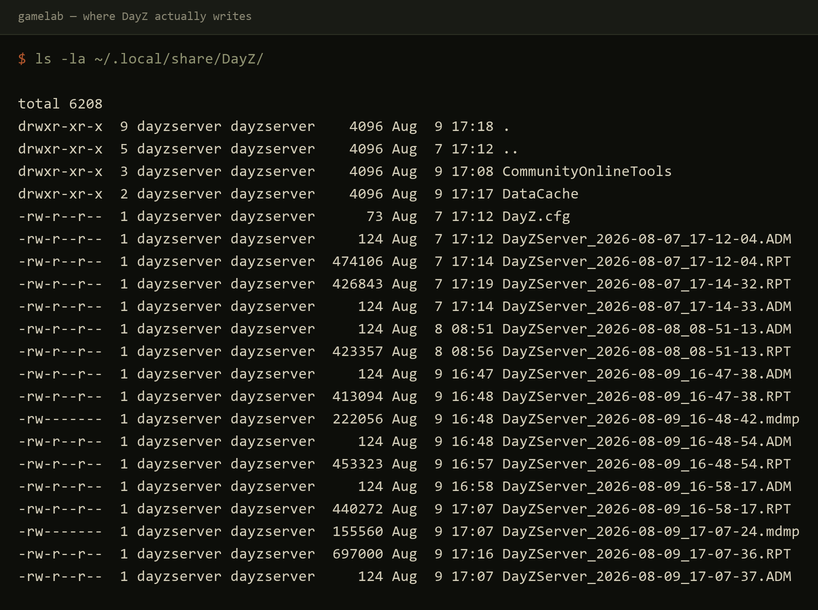Click file 'DayZServer_2026-08-09_16-58-17.RPT'
Viewport: 818px width, 610px height.
tap(647, 509)
